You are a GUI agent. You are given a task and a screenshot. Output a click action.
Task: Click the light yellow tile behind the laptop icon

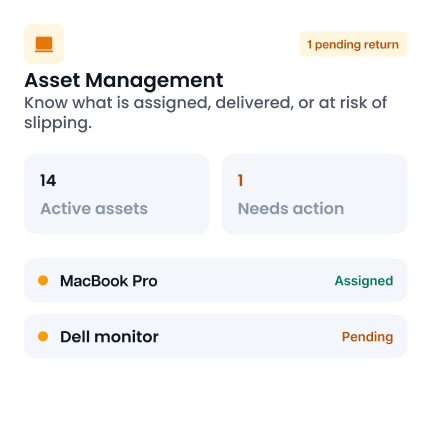tap(44, 44)
